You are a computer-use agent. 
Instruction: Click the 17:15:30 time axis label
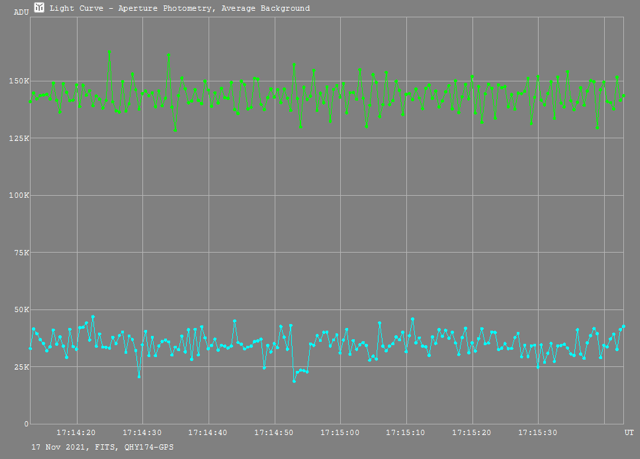[538, 432]
